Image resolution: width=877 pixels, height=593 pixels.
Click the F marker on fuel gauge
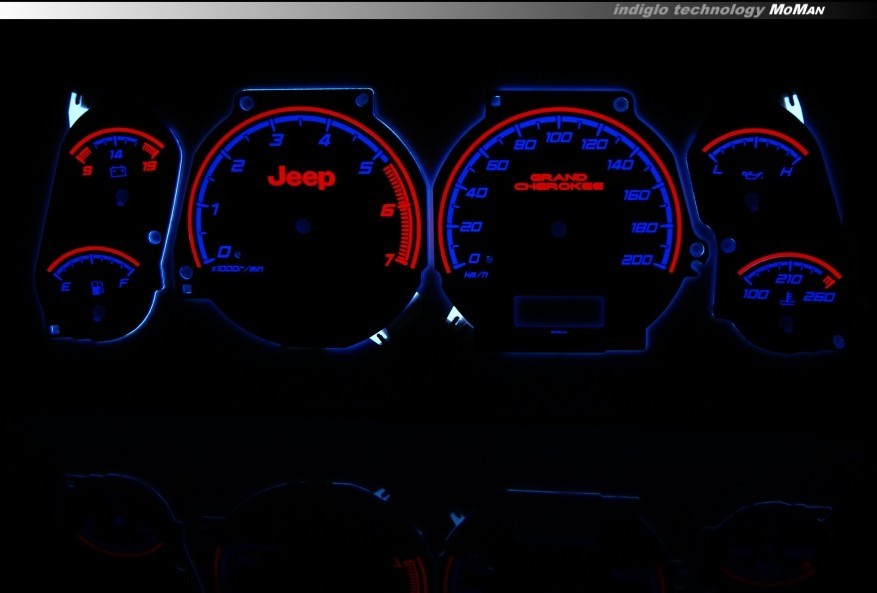point(123,285)
